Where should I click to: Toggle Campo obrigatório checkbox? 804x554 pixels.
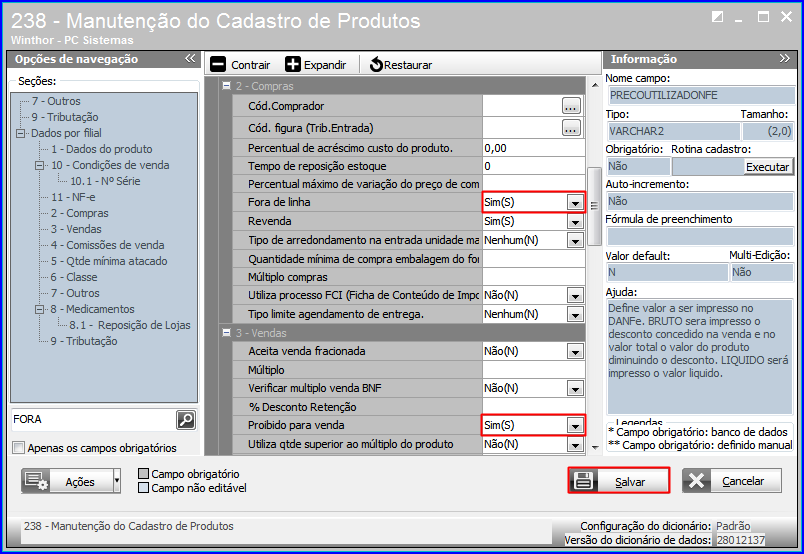point(144,473)
